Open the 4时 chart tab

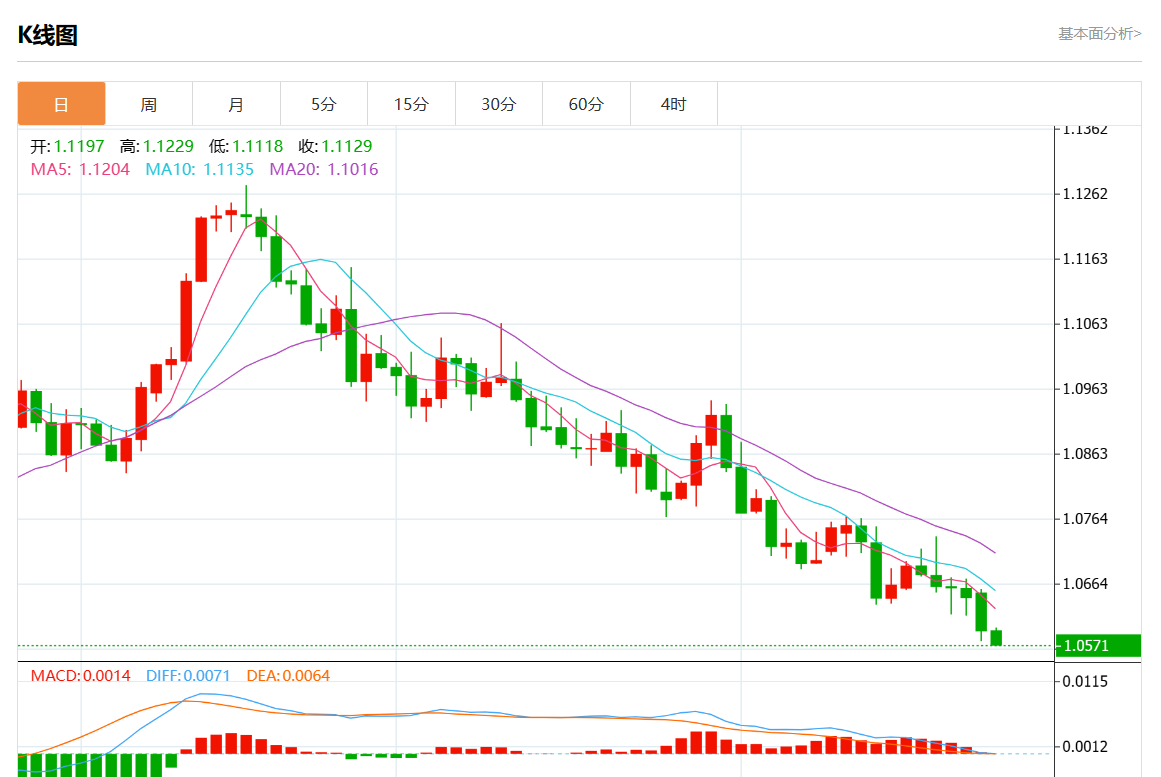coord(673,104)
